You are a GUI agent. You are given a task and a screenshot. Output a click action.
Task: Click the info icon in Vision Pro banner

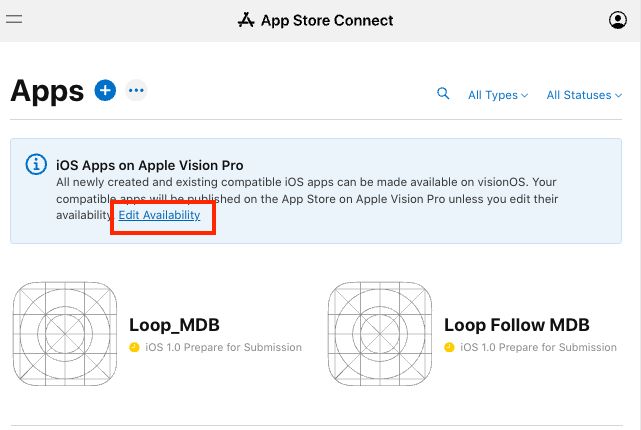click(x=36, y=164)
